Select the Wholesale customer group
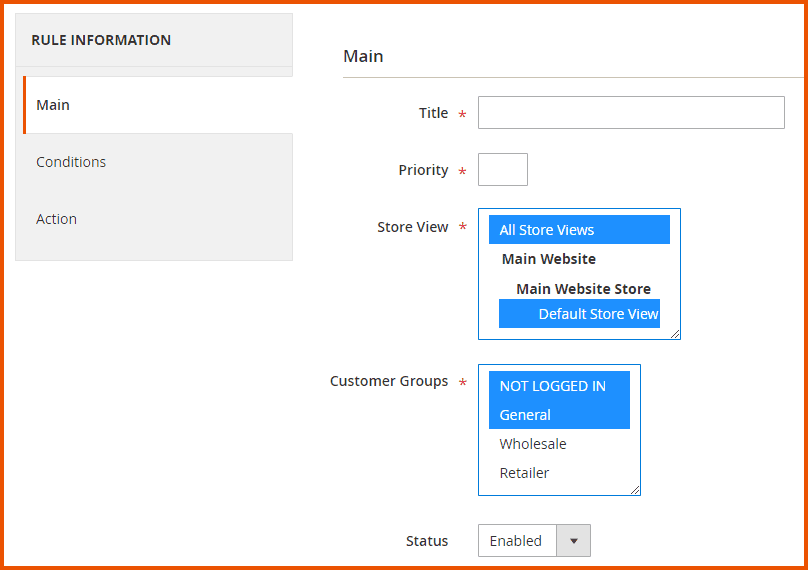The image size is (808, 570). coord(533,444)
